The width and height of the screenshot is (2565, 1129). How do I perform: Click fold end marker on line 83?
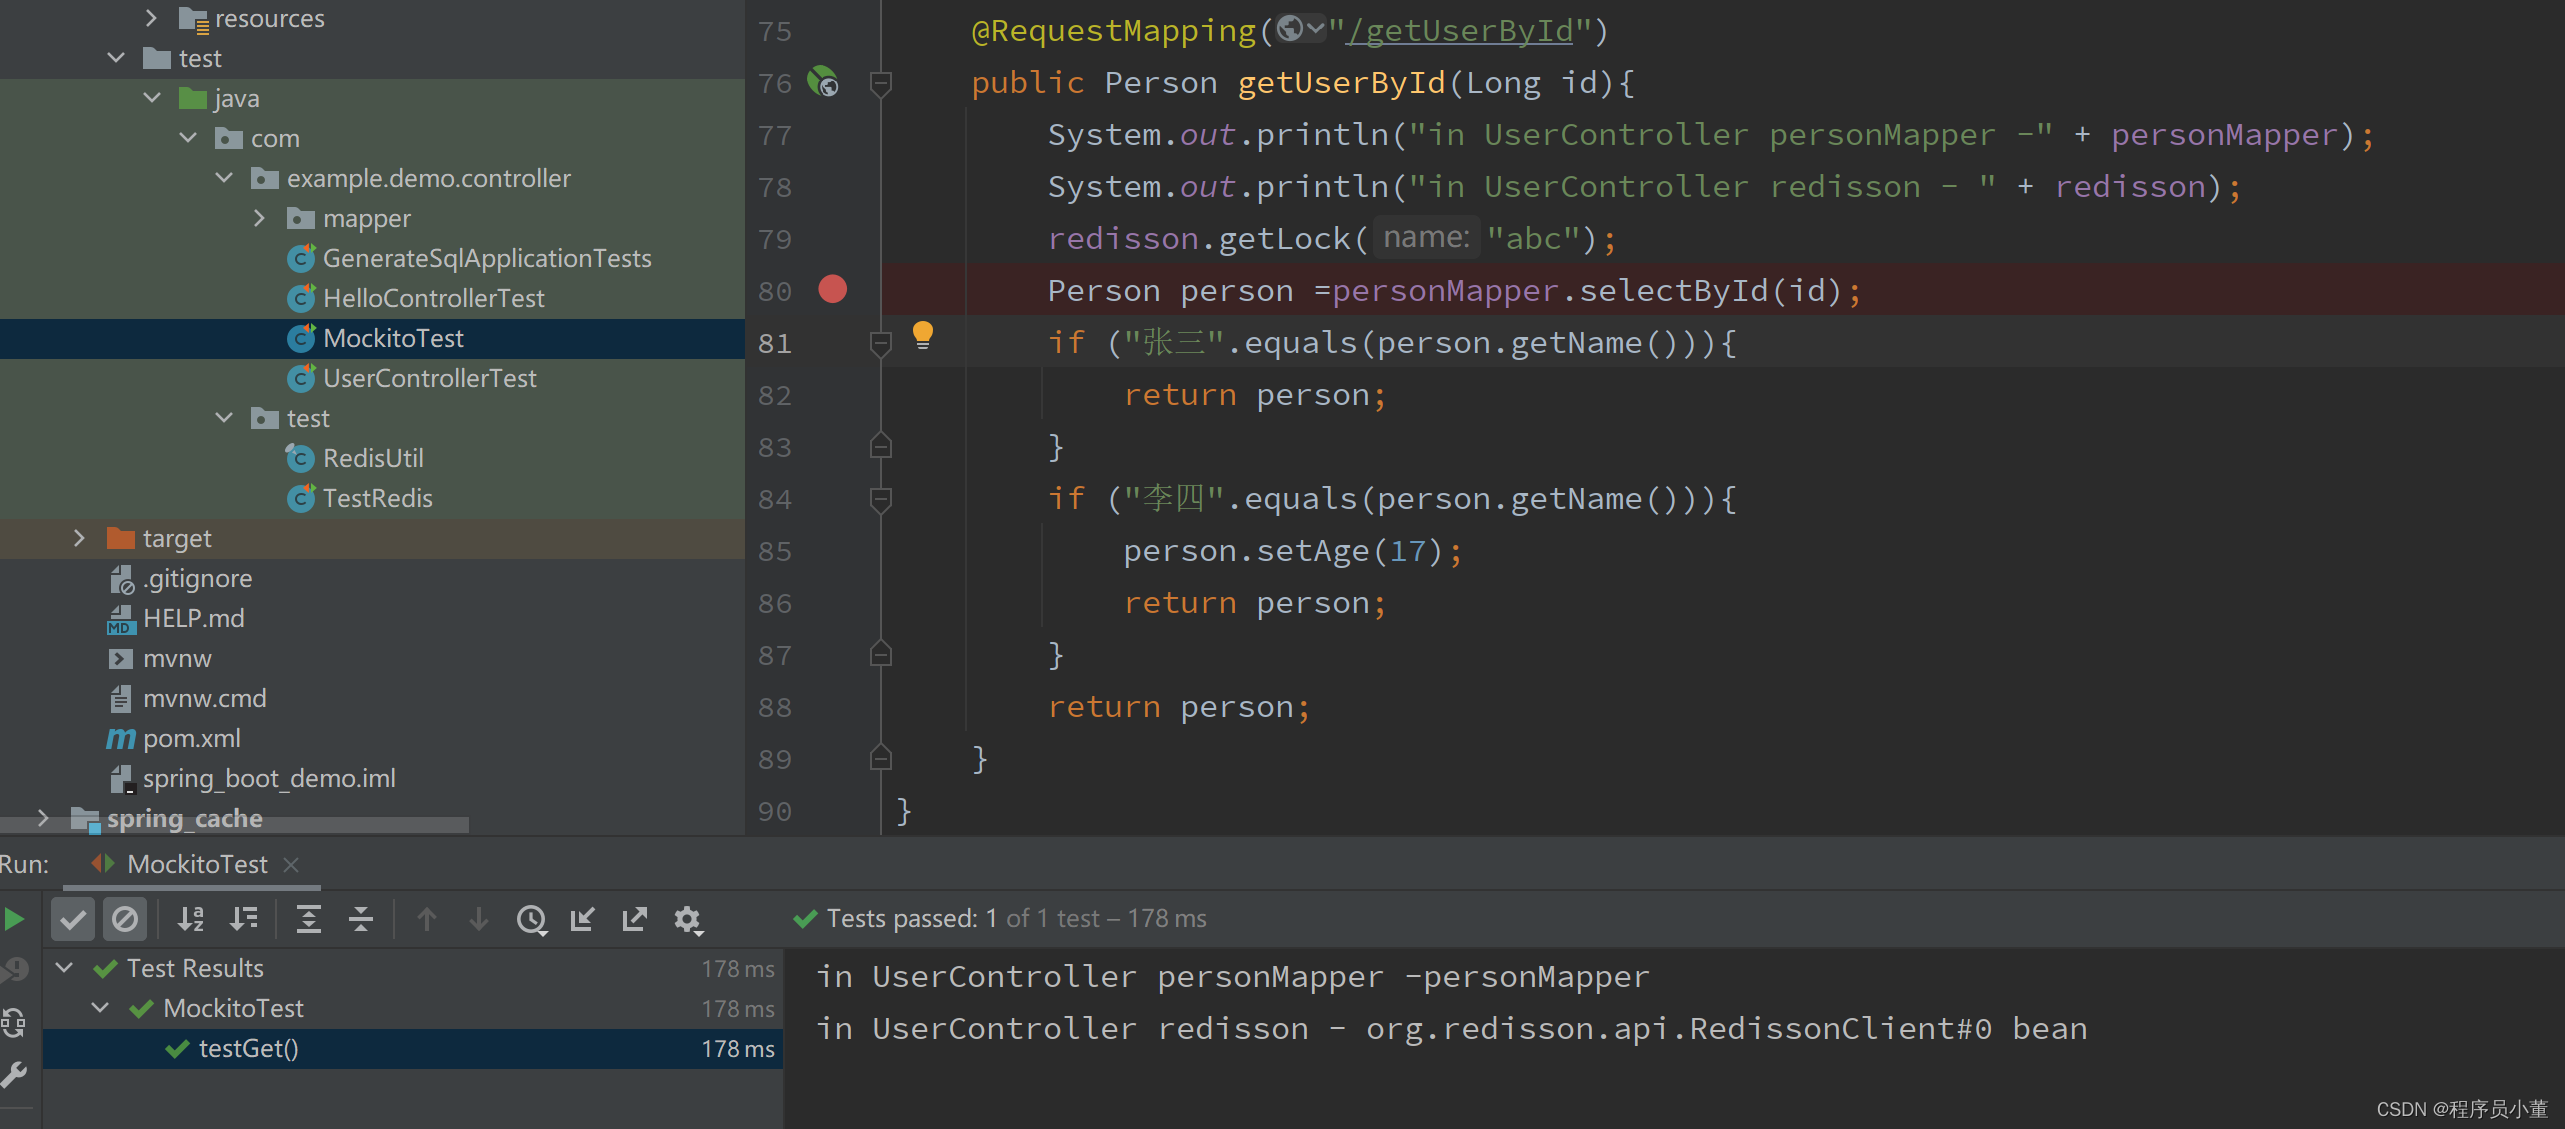[x=881, y=446]
